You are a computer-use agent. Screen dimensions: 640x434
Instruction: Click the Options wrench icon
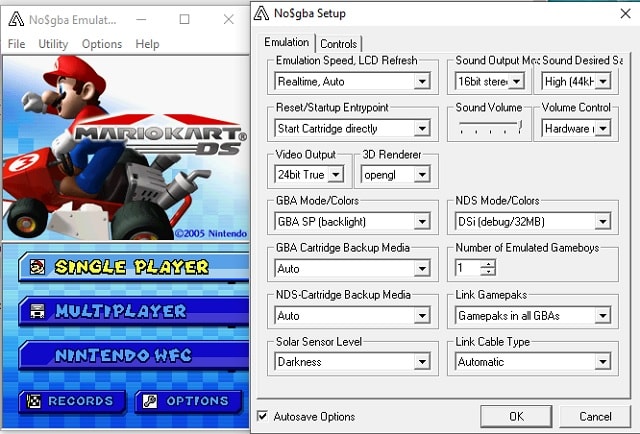point(149,401)
